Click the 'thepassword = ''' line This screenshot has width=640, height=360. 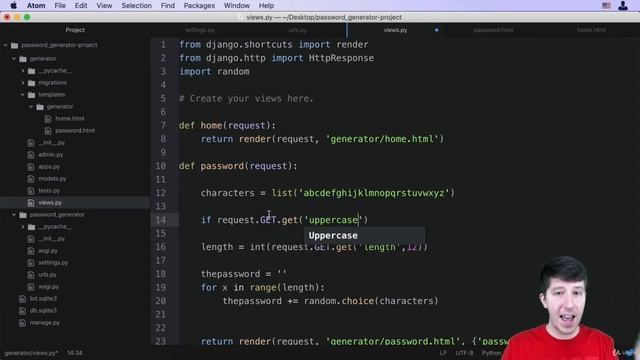click(244, 274)
